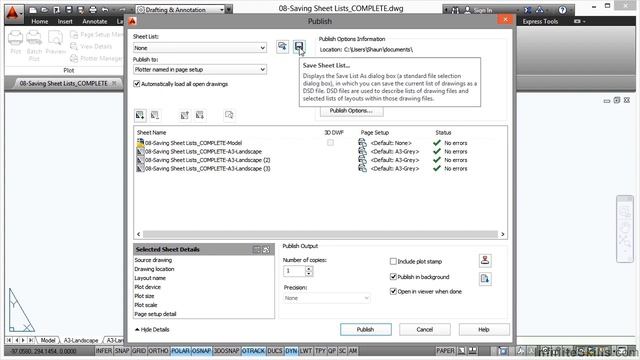This screenshot has width=640, height=360.
Task: Click the Remove Sheets icon
Action: tap(155, 115)
